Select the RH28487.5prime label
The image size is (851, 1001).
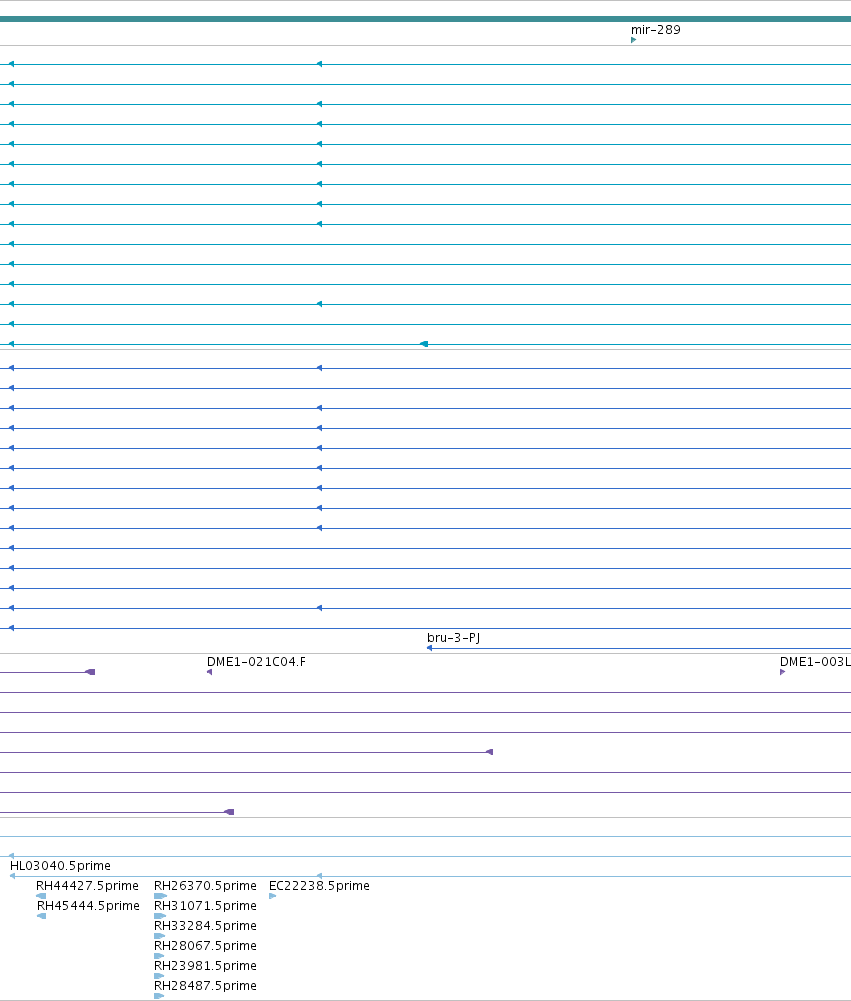pyautogui.click(x=205, y=985)
